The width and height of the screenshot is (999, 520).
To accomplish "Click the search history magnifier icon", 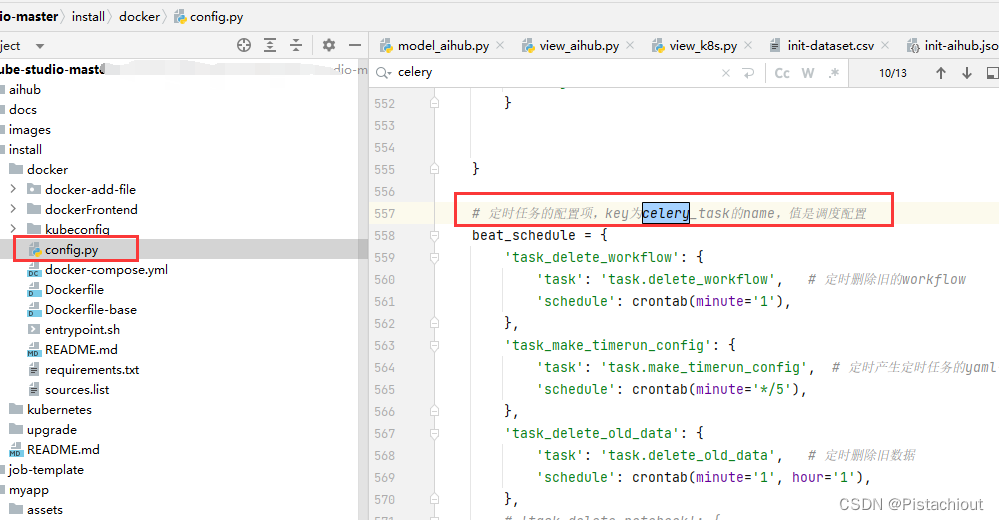I will click(384, 73).
